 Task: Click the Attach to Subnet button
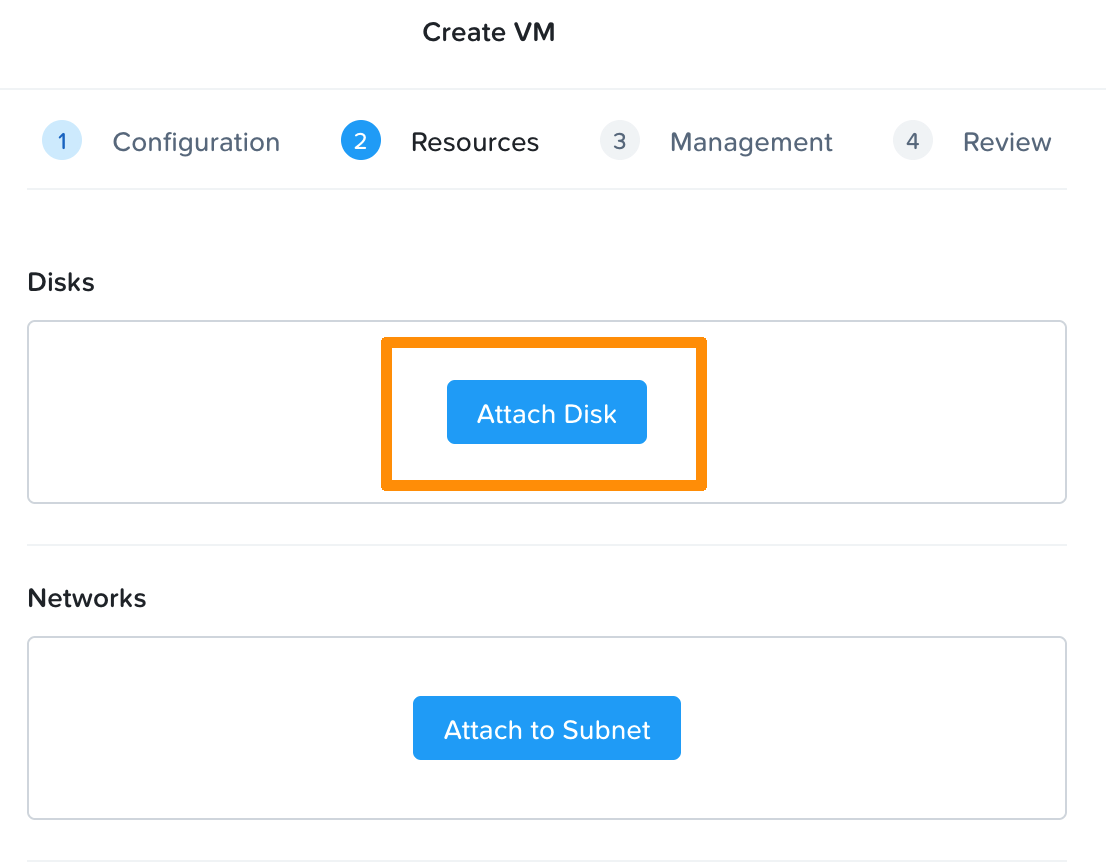coord(546,728)
